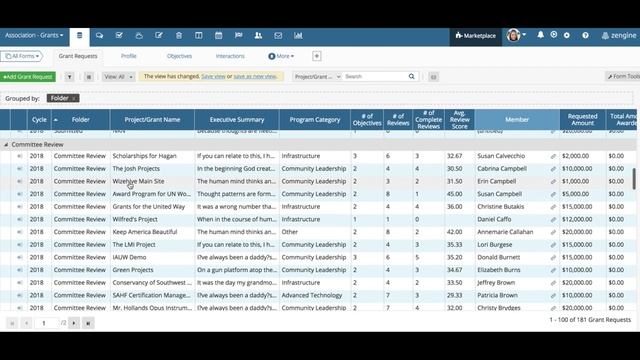
Task: Go to the next page of results
Action: [x=74, y=323]
